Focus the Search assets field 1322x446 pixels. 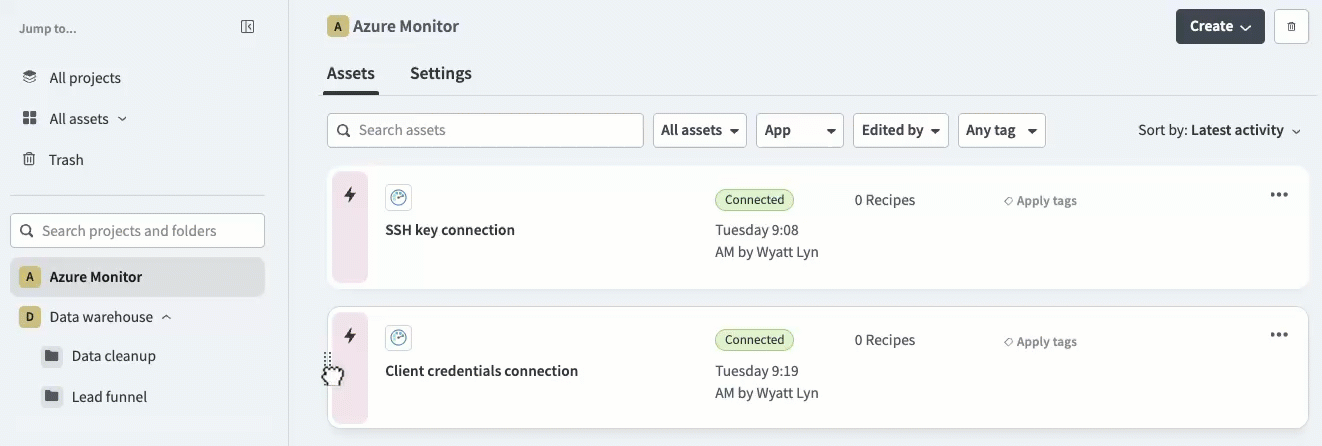(x=485, y=130)
